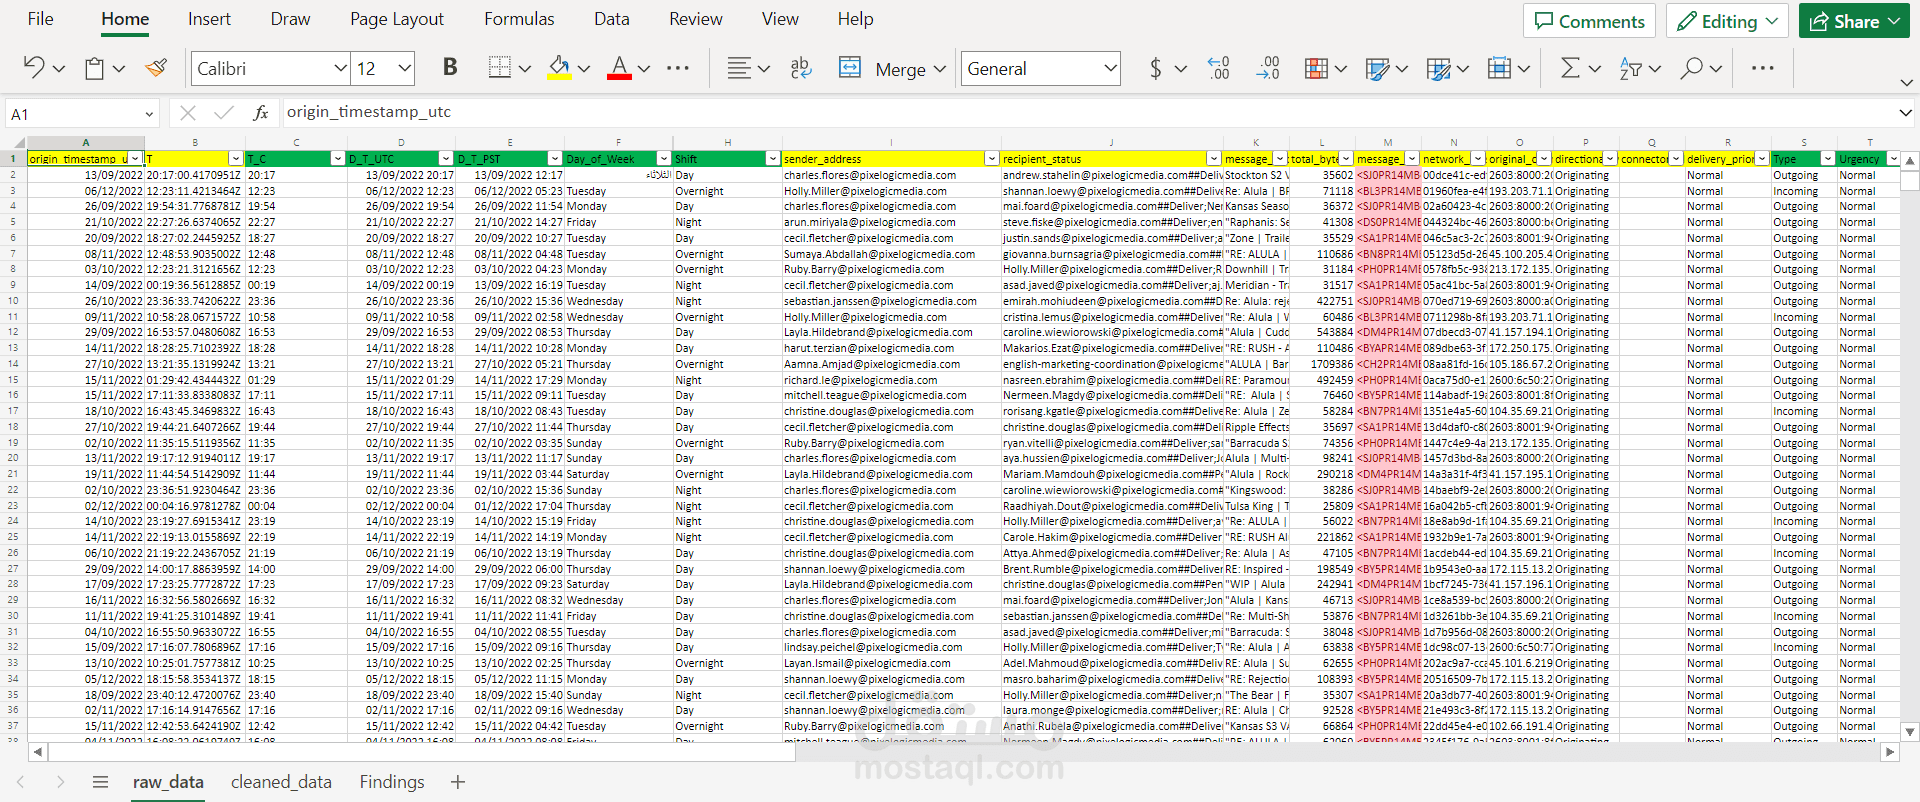Open the Name Box A1 dropdown

pyautogui.click(x=149, y=114)
